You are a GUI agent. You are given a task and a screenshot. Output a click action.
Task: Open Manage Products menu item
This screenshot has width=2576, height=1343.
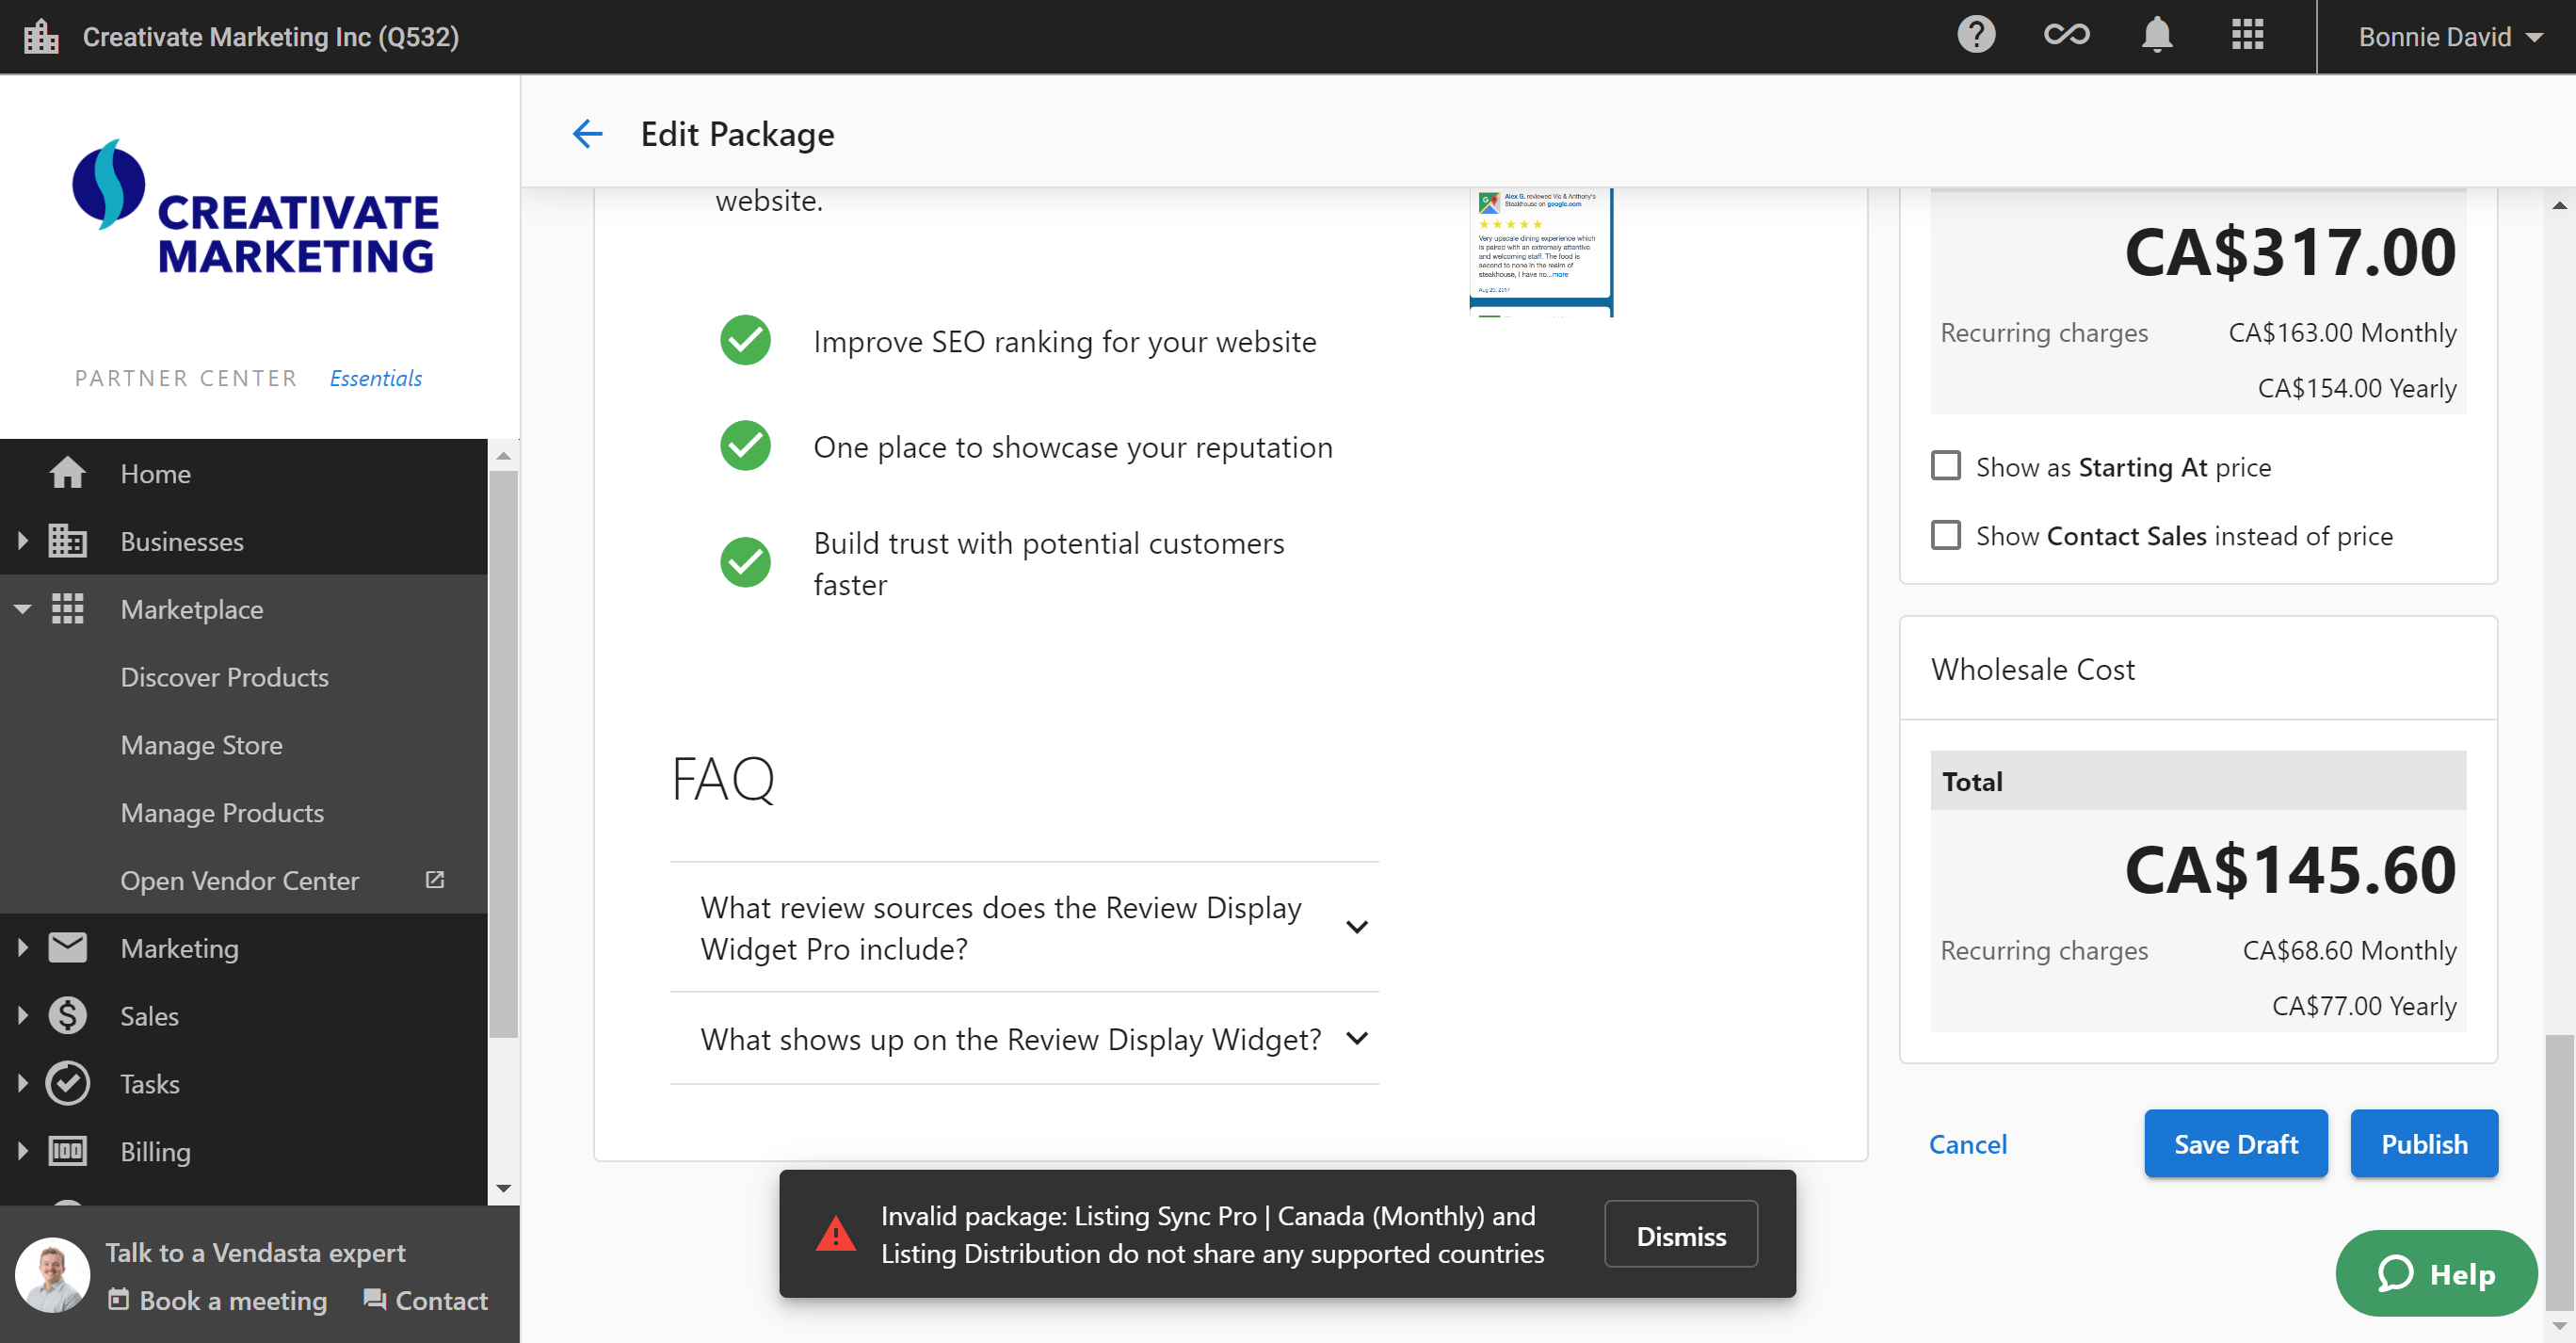click(x=222, y=813)
